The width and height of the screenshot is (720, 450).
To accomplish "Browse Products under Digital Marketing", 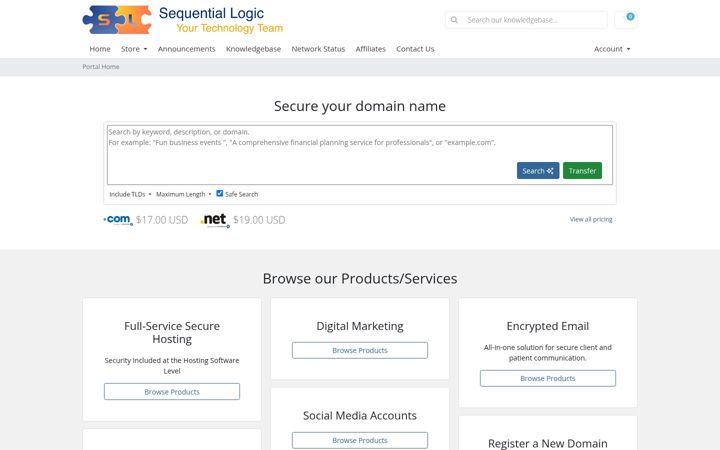I will coord(360,350).
